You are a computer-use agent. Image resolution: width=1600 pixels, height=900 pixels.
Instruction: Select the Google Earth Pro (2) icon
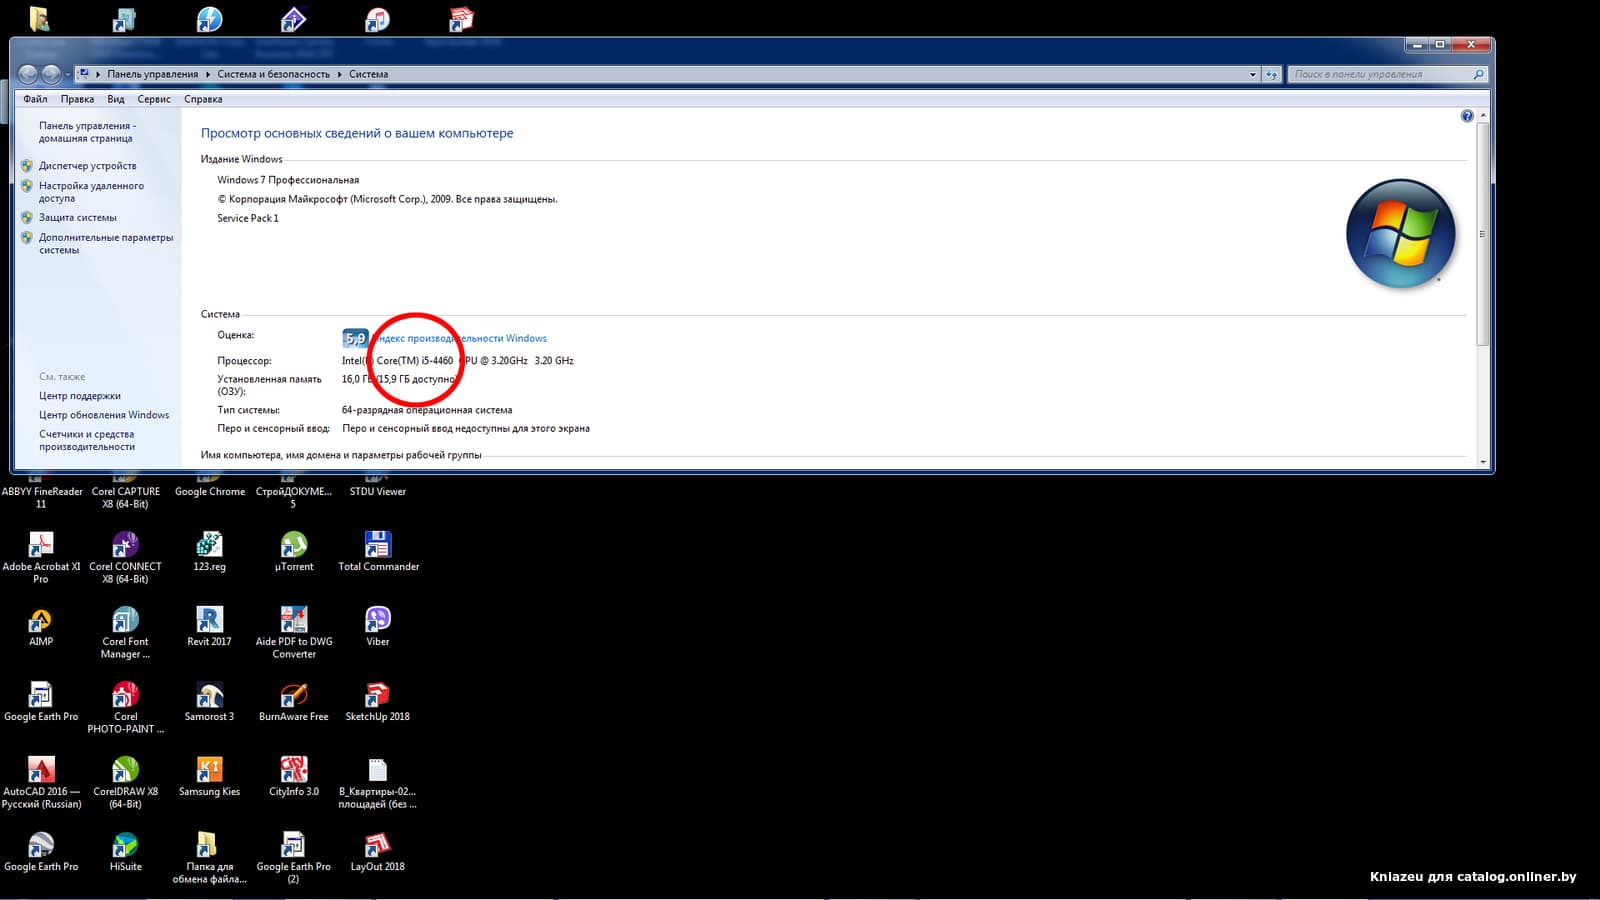pyautogui.click(x=293, y=857)
